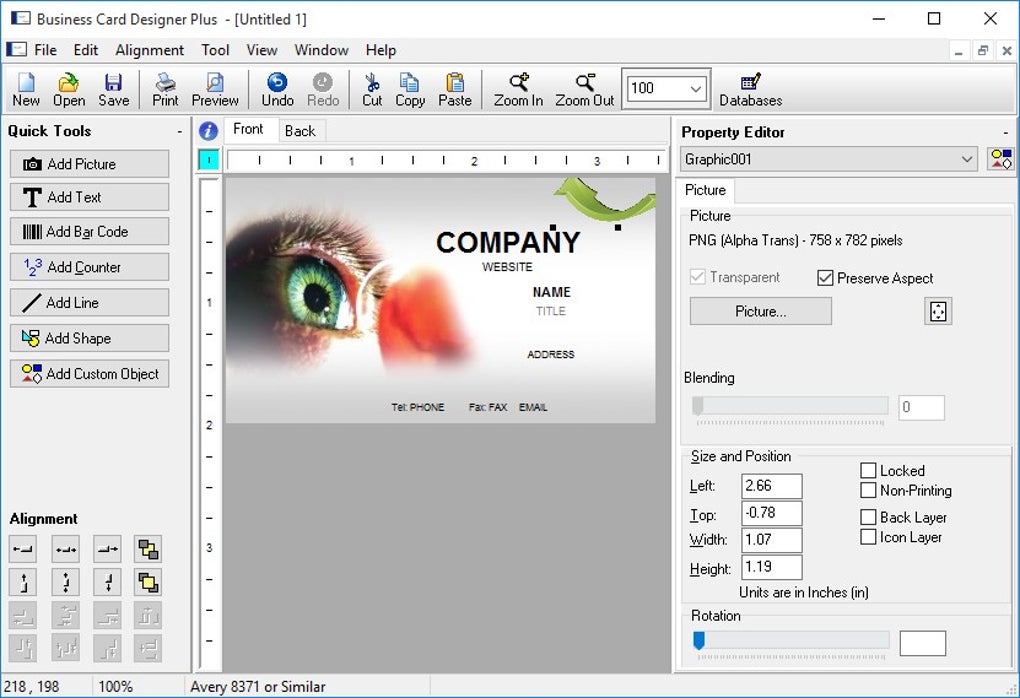The height and width of the screenshot is (698, 1020).
Task: Open a file with the Open icon
Action: (69, 90)
